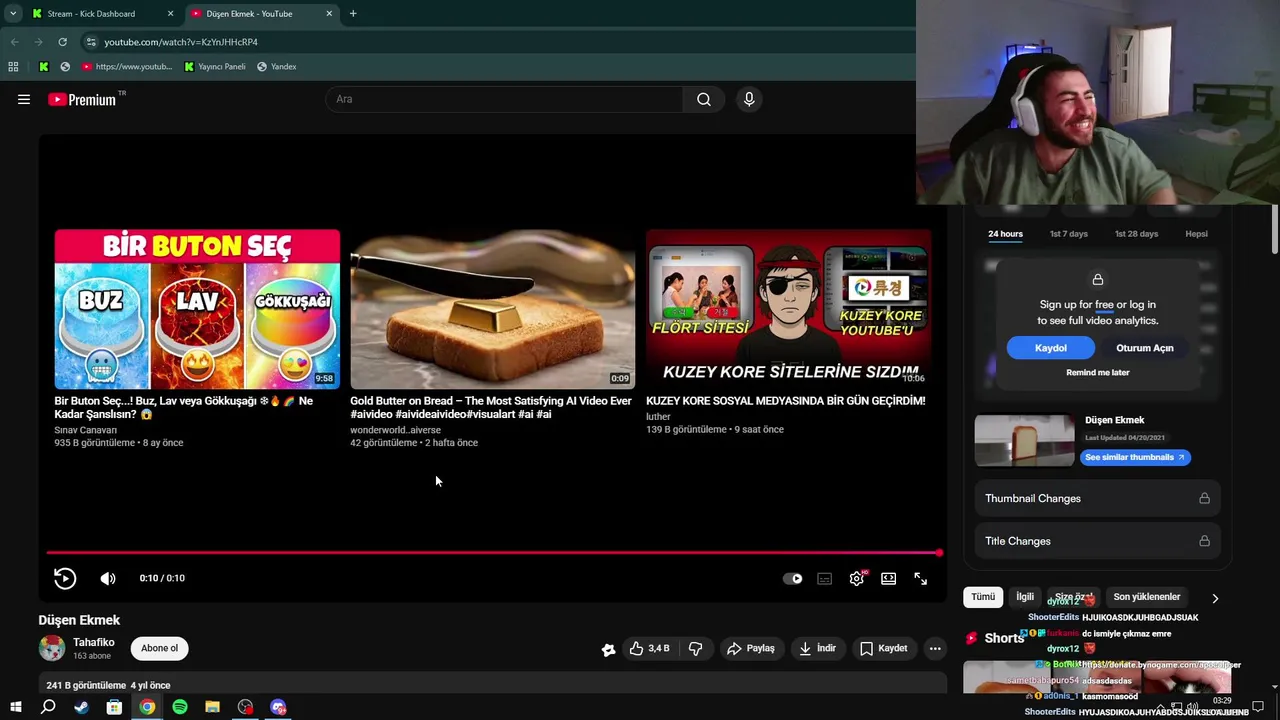Open the tab search dropdown arrow
The width and height of the screenshot is (1280, 720).
tap(13, 14)
